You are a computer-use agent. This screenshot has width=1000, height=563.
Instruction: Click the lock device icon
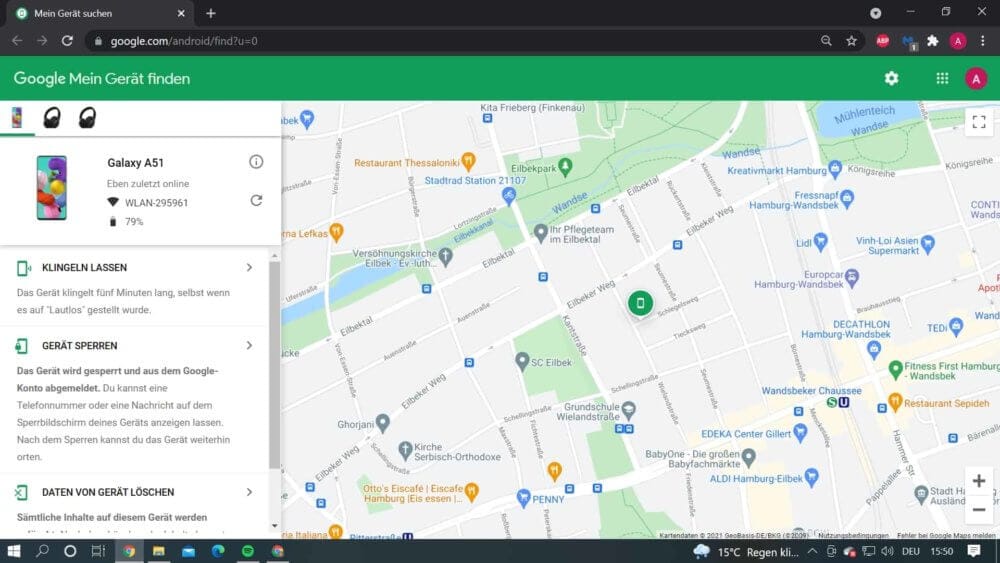point(22,346)
